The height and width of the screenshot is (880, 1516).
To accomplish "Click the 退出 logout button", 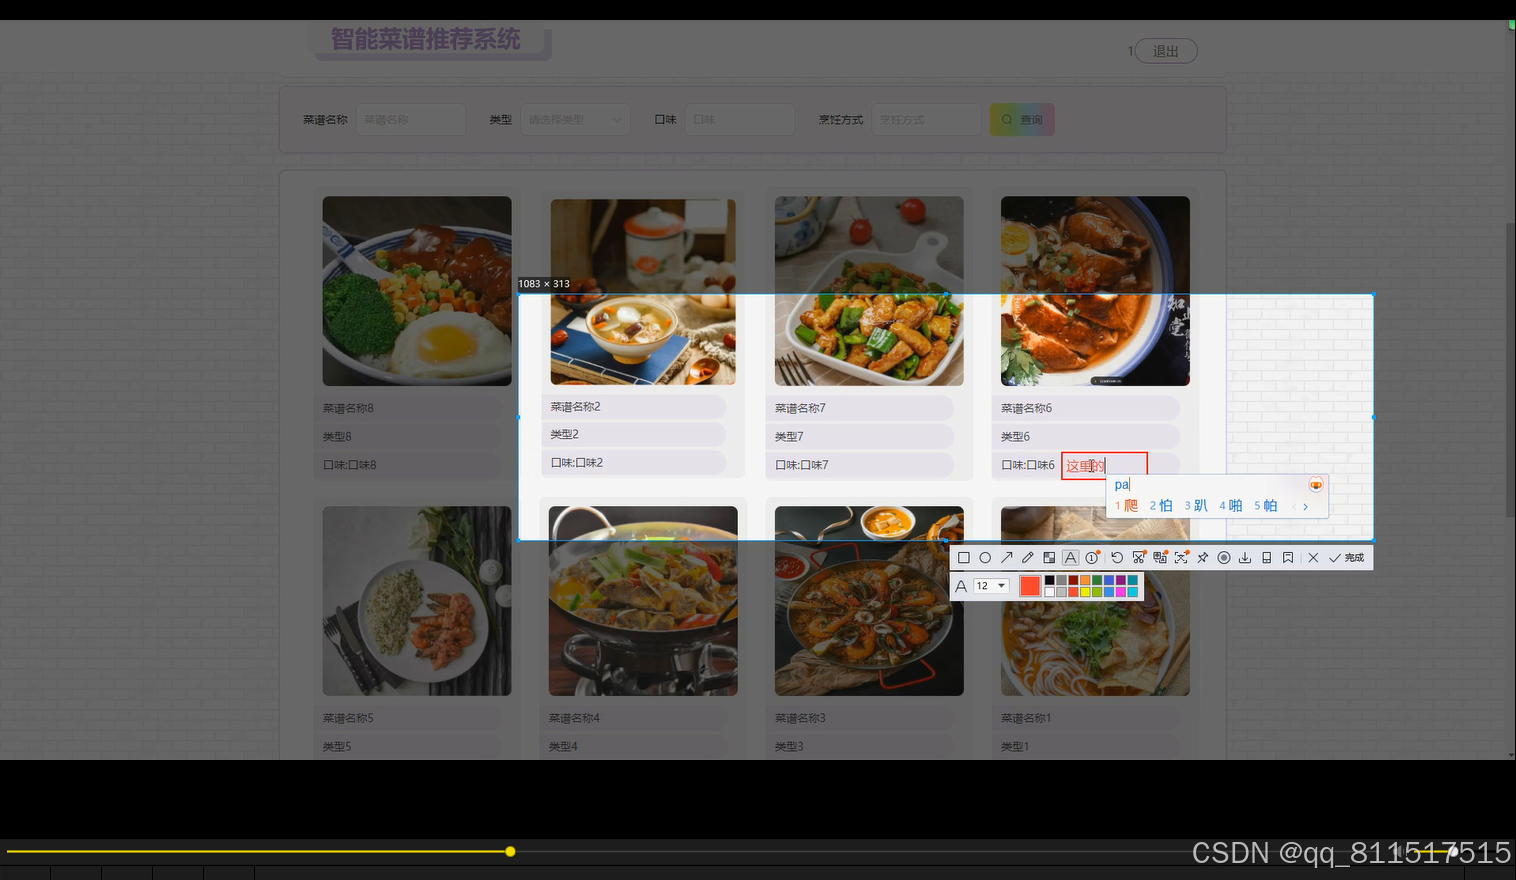I will [x=1165, y=50].
